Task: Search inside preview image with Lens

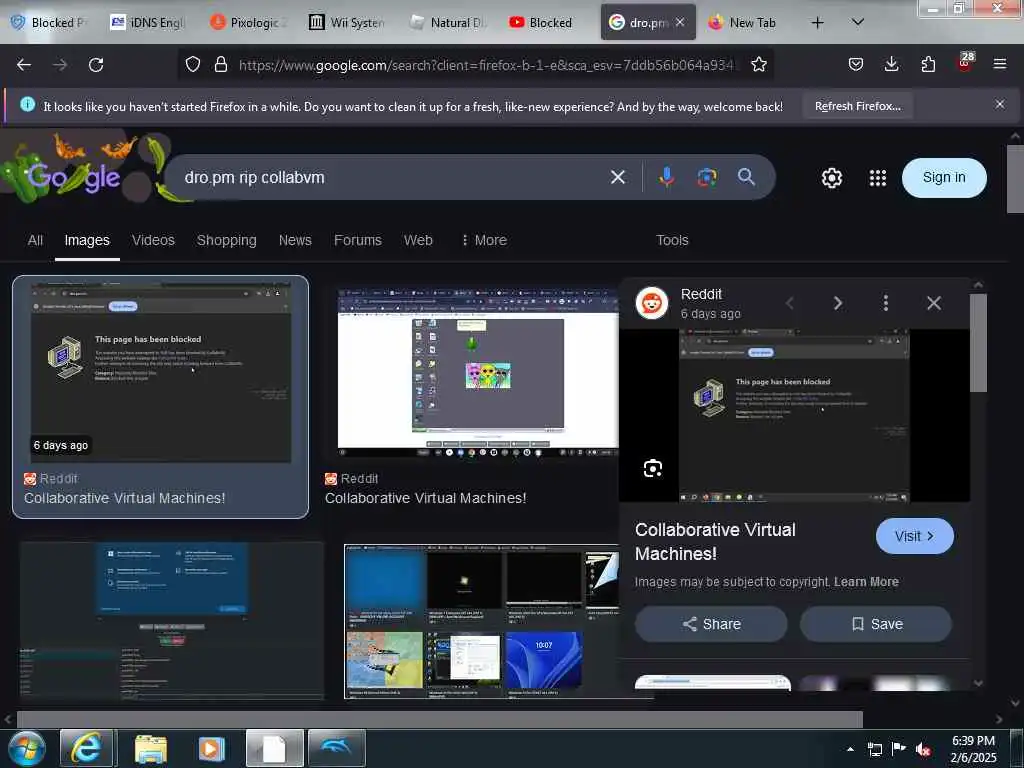Action: point(652,468)
